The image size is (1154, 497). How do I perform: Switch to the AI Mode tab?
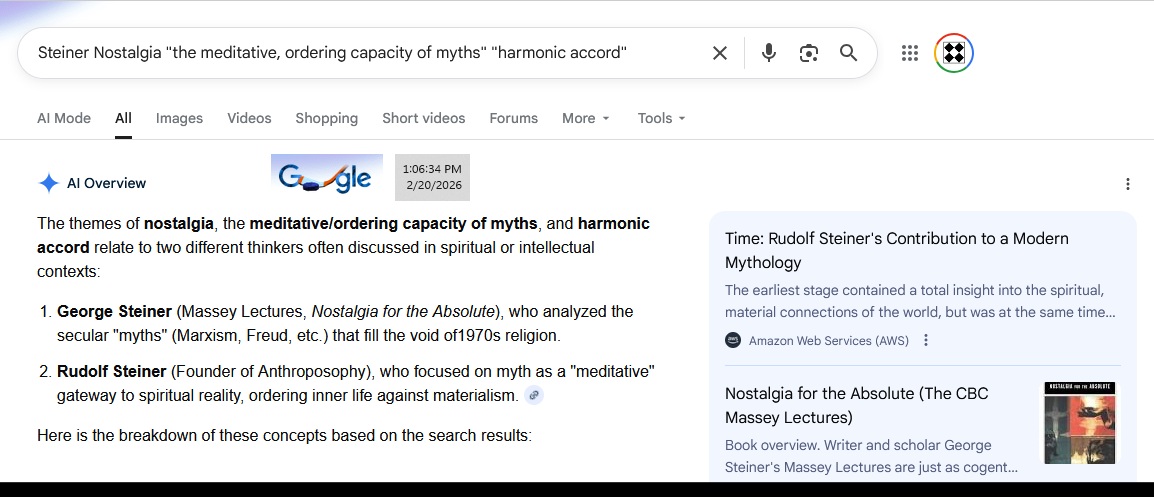click(64, 118)
